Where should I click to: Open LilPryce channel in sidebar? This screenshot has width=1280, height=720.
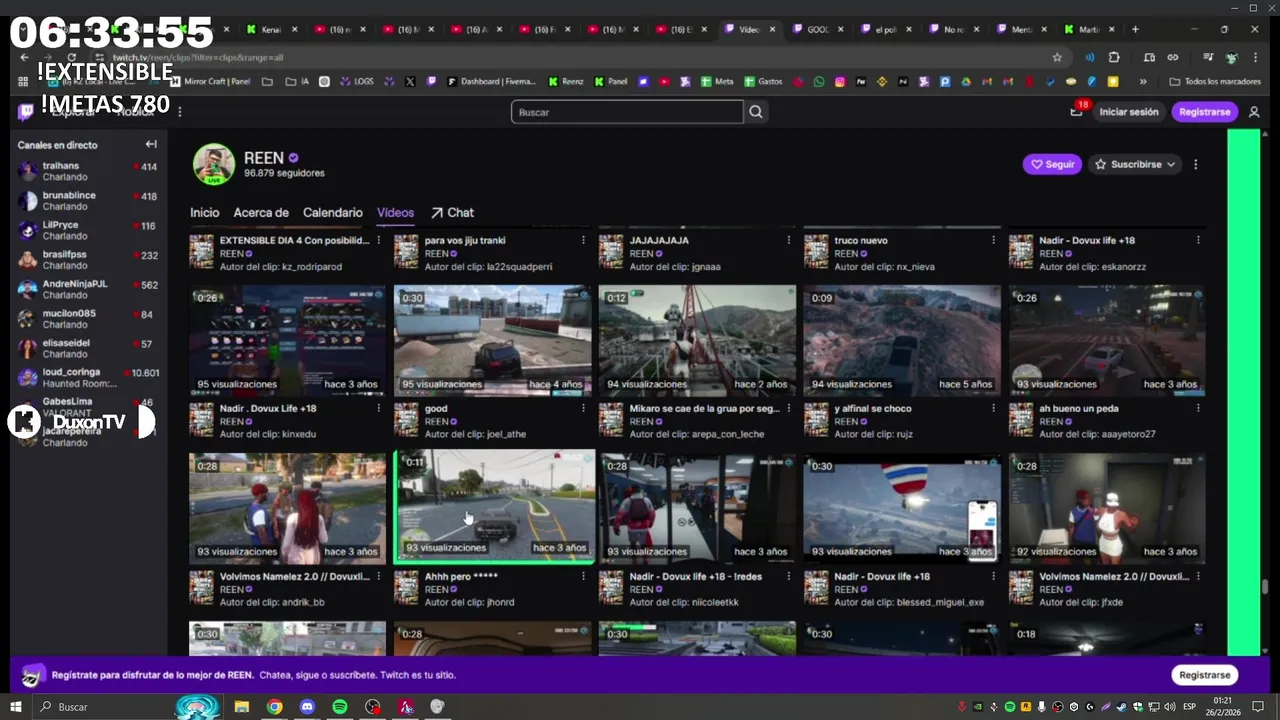[x=87, y=230]
